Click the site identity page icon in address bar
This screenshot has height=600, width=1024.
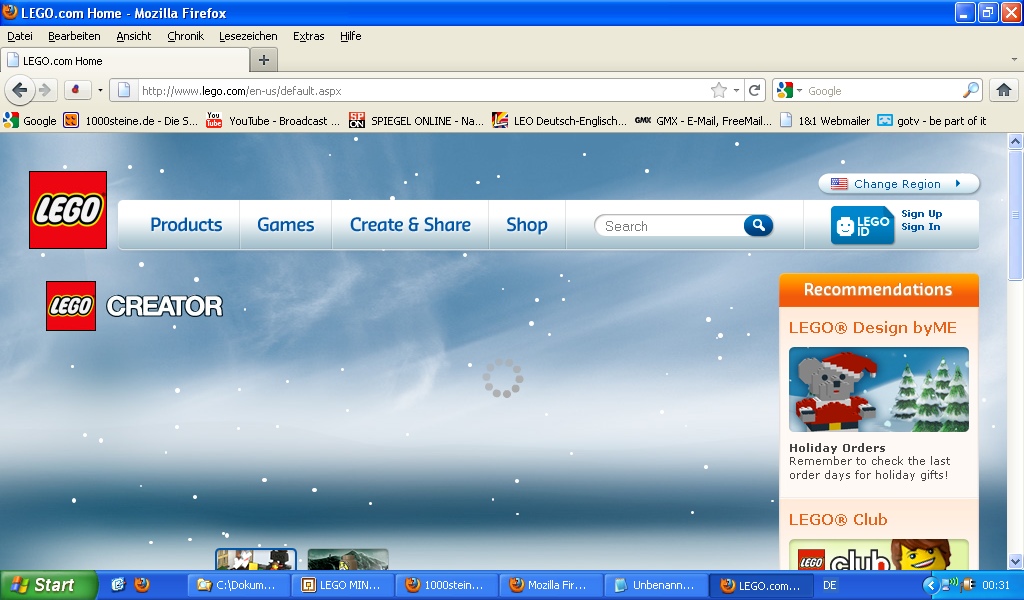(x=124, y=90)
